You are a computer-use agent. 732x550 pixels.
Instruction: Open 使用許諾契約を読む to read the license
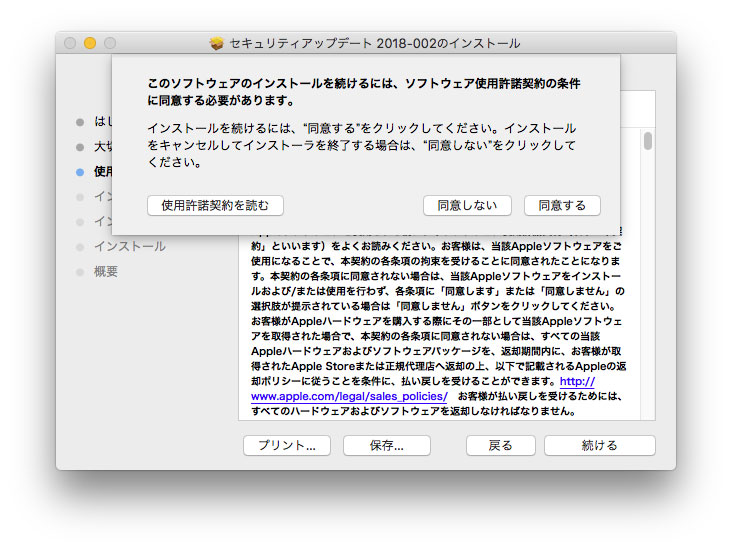point(215,205)
